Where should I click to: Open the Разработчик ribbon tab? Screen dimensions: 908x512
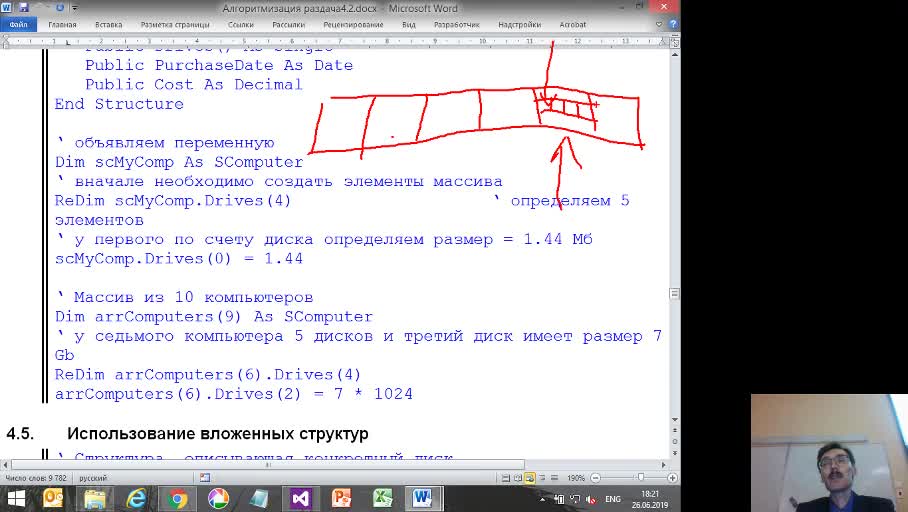(x=456, y=25)
